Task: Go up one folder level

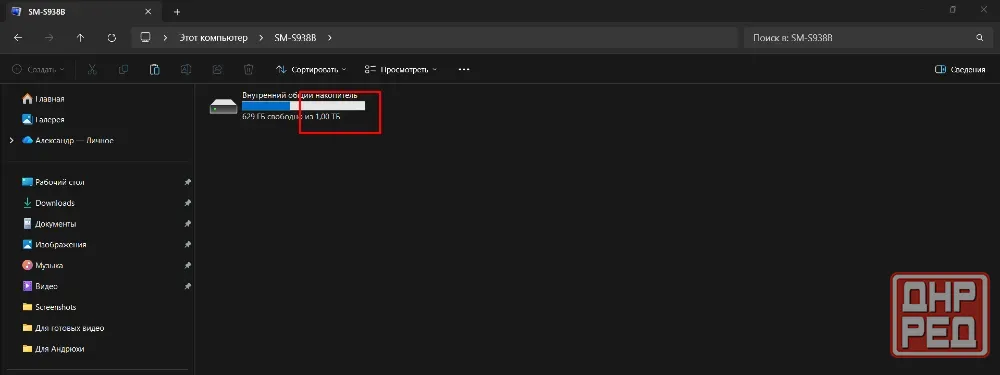Action: coord(80,38)
